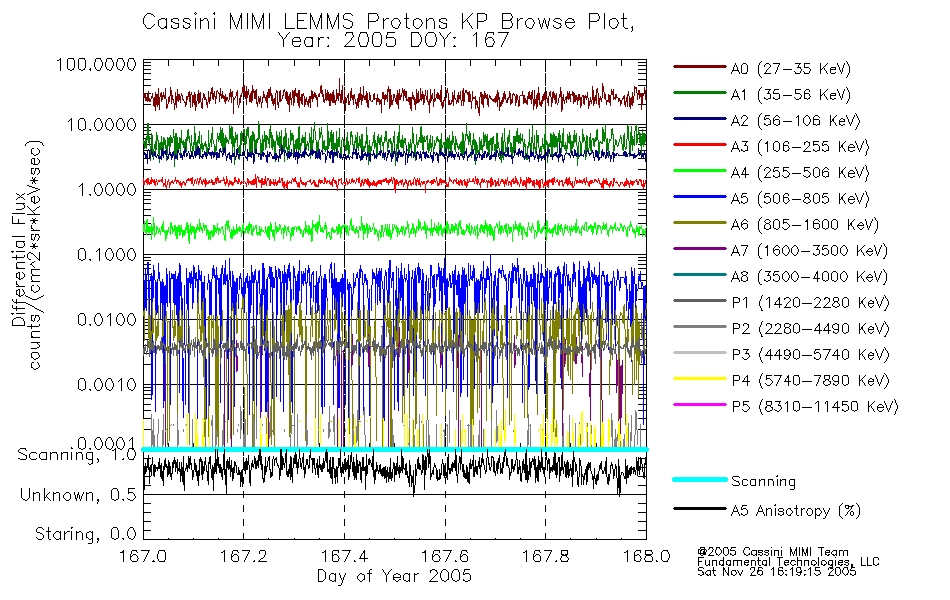950x600 pixels.
Task: Click the P1 (1420-2280 KeV) legend label
Action: coord(810,302)
